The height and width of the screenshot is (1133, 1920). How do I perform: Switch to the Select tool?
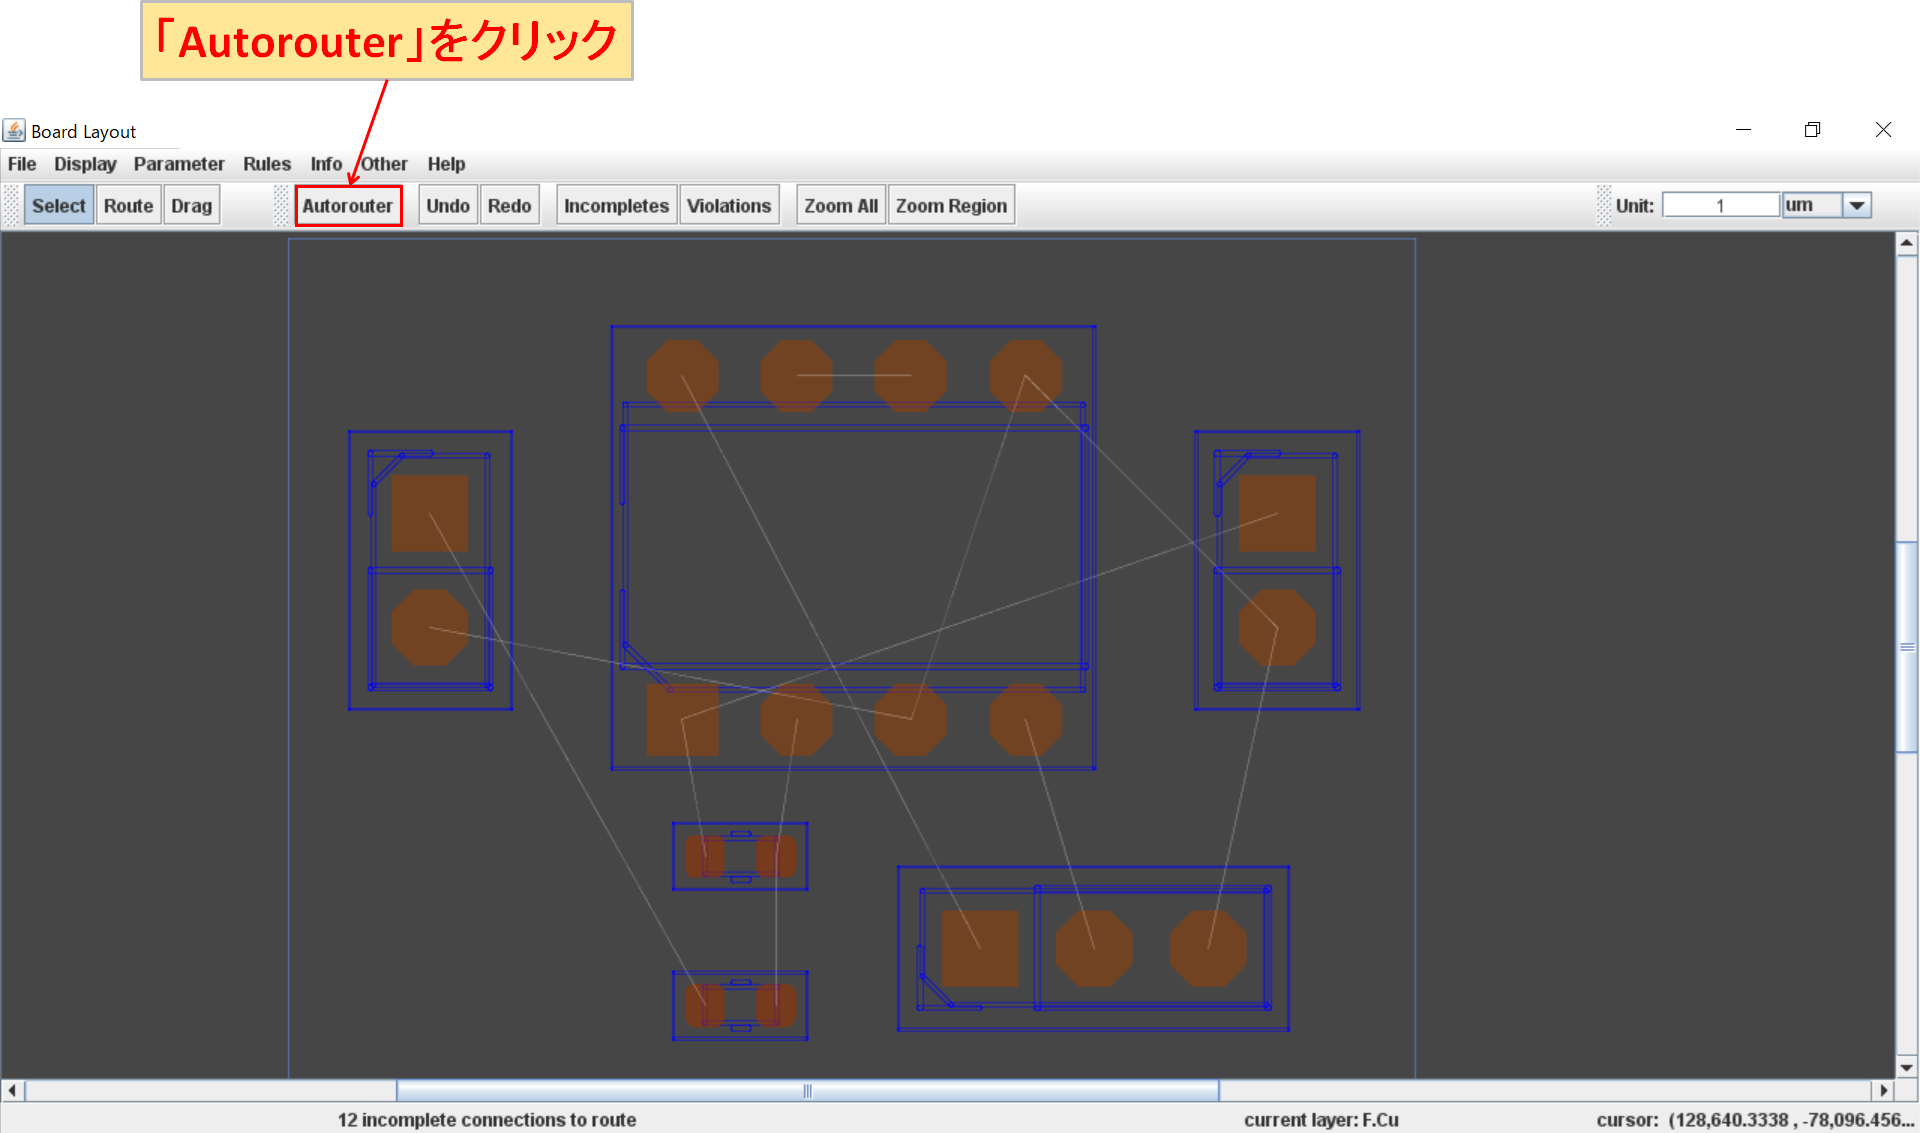click(58, 205)
